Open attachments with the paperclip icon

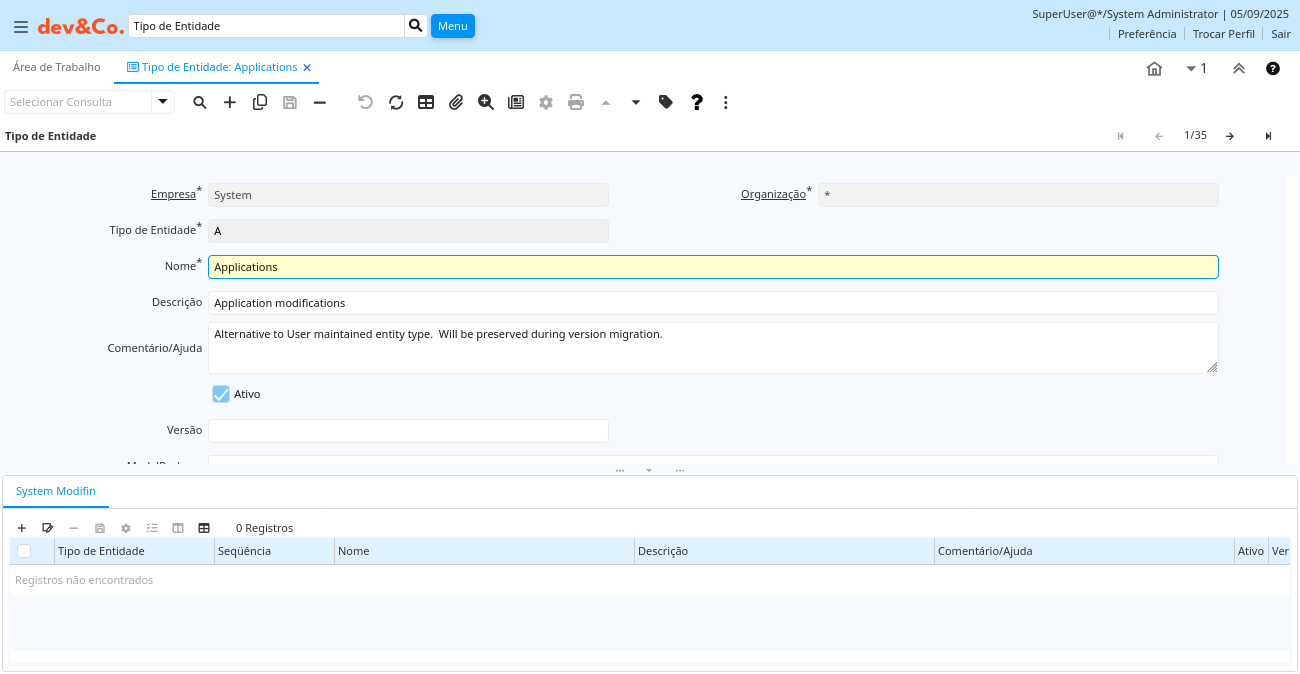[x=456, y=102]
